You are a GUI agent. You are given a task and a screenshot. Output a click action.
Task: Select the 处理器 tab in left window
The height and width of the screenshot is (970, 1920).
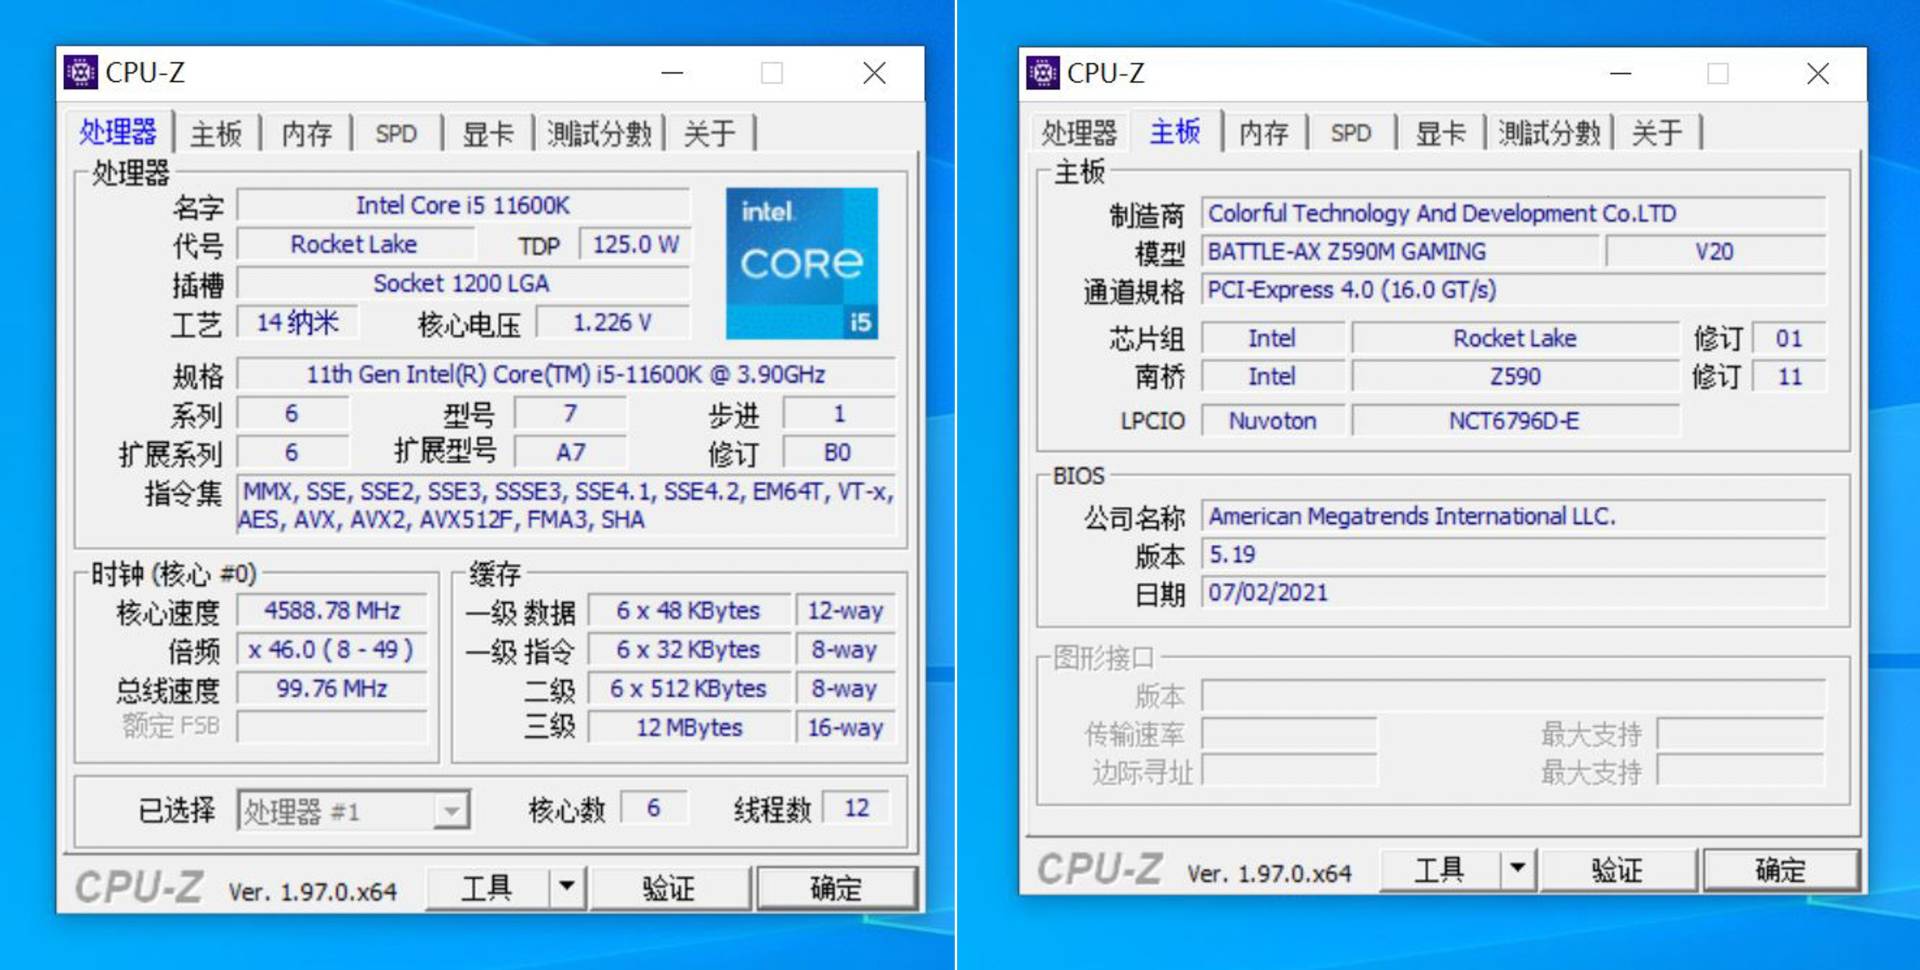[118, 131]
